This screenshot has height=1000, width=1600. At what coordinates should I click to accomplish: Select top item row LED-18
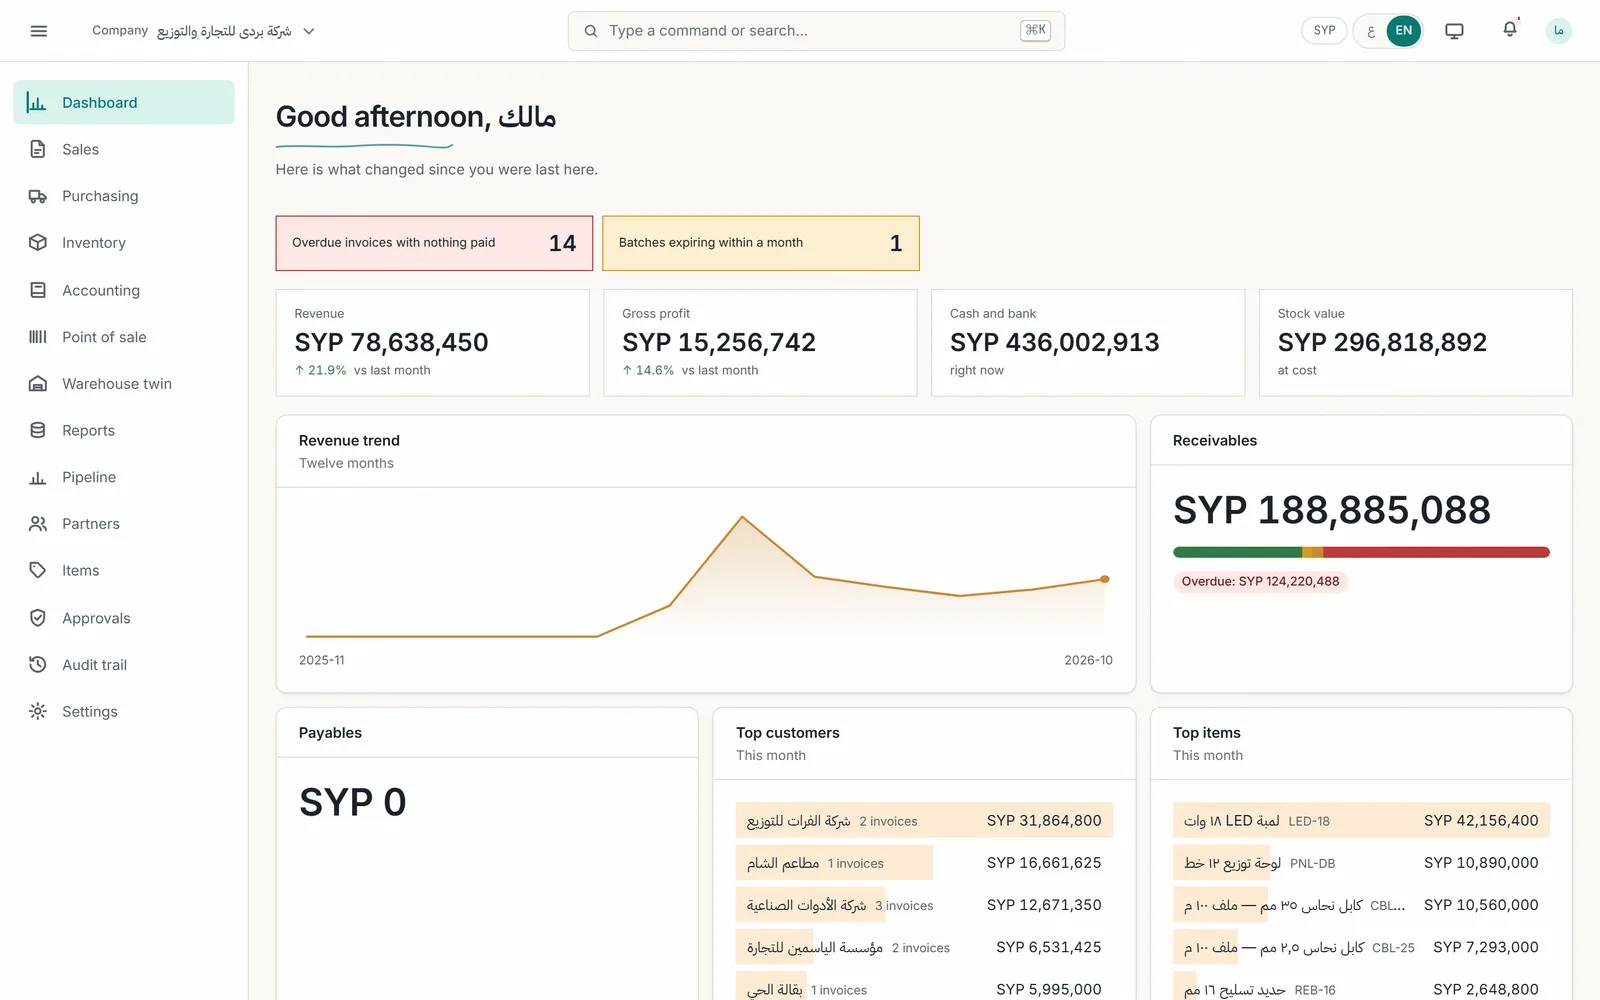click(1361, 820)
